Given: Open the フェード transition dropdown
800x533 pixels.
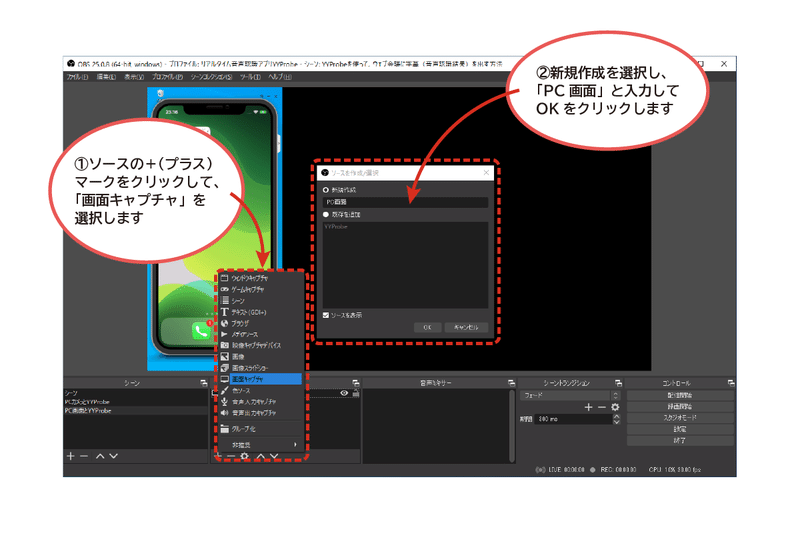Looking at the screenshot, I should pos(570,395).
